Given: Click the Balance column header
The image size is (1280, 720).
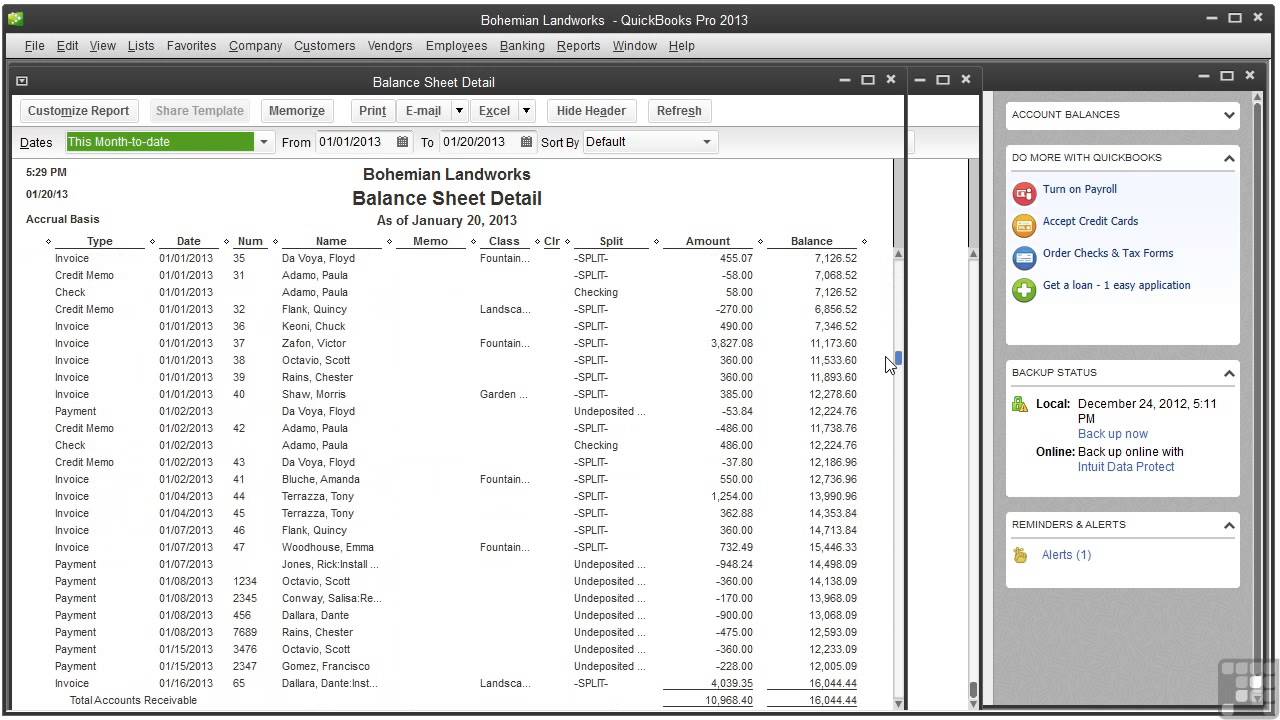Looking at the screenshot, I should coord(811,241).
